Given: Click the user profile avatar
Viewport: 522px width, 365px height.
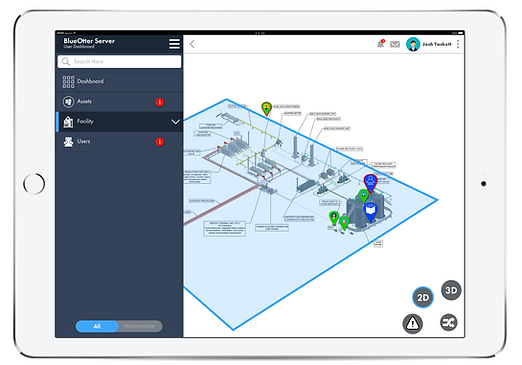Looking at the screenshot, I should tap(413, 44).
